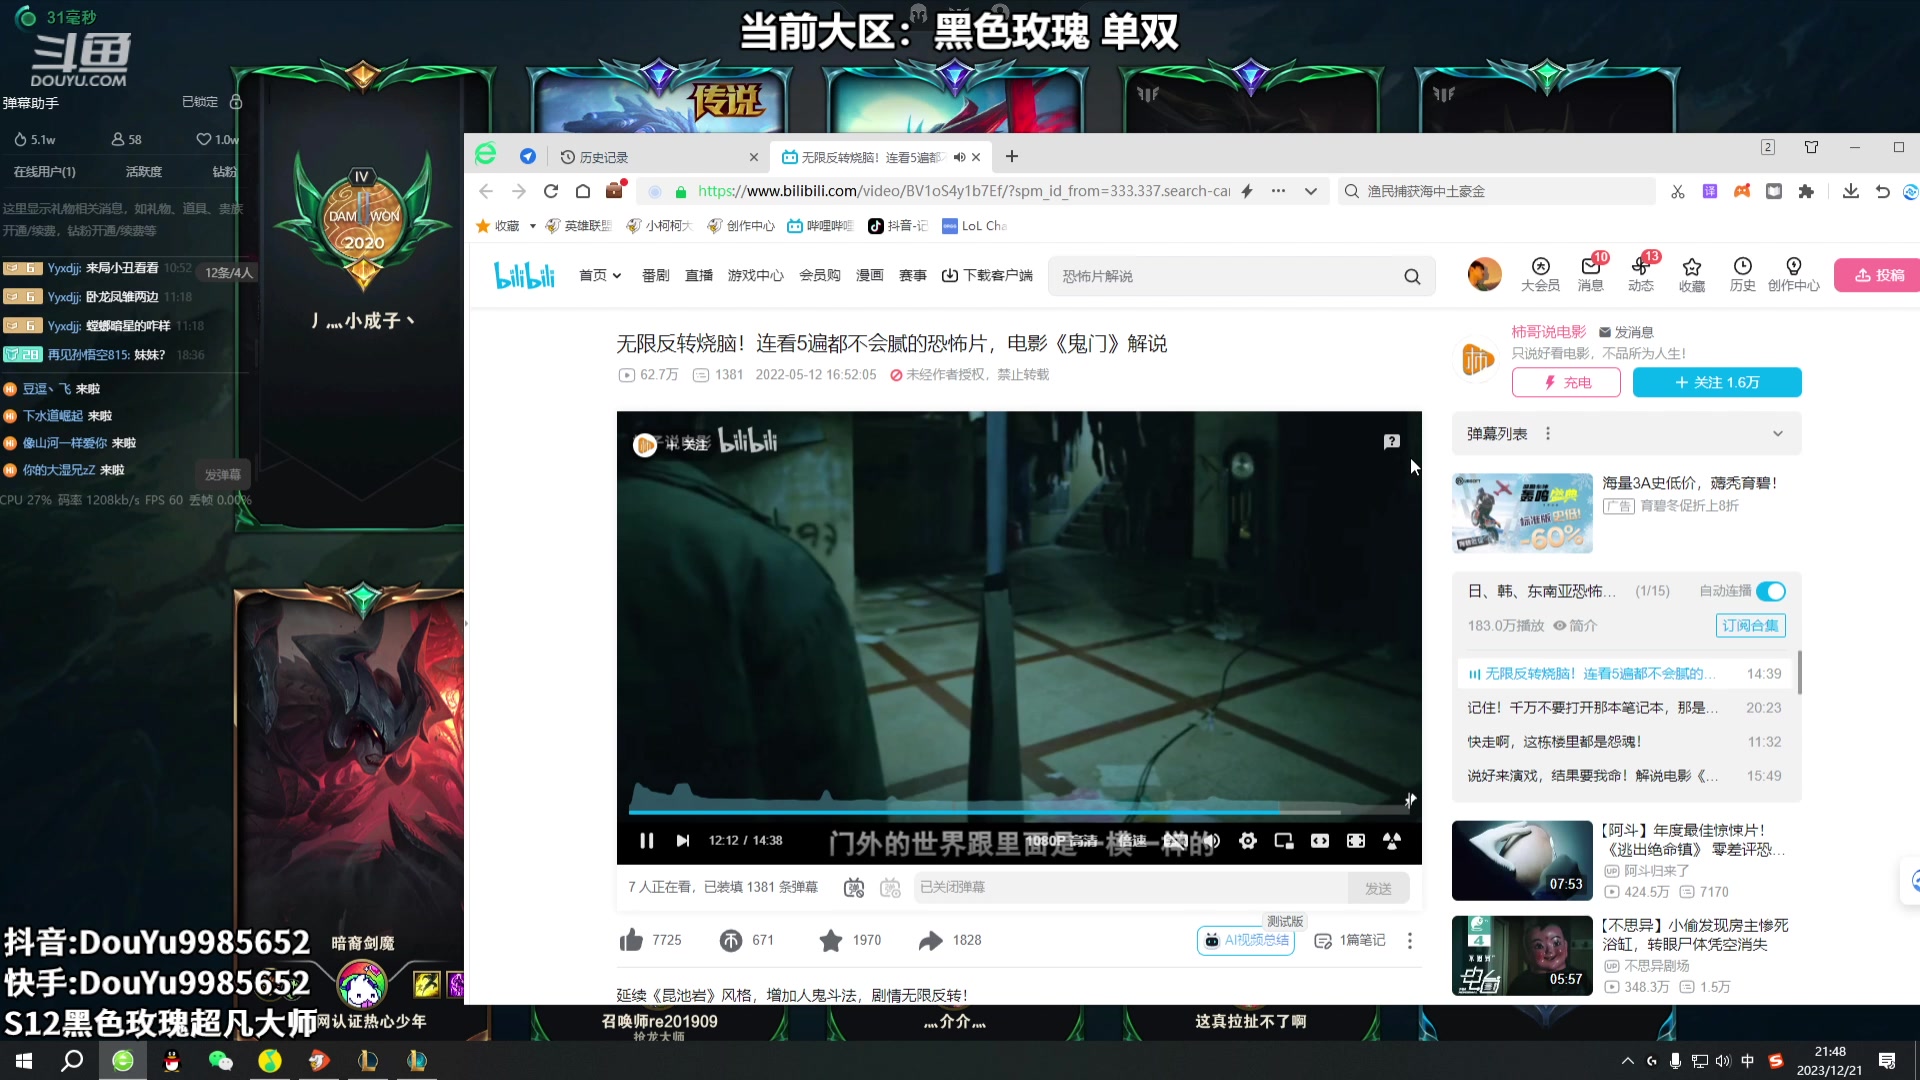
Task: Open WeChat from the taskbar
Action: (x=220, y=1060)
